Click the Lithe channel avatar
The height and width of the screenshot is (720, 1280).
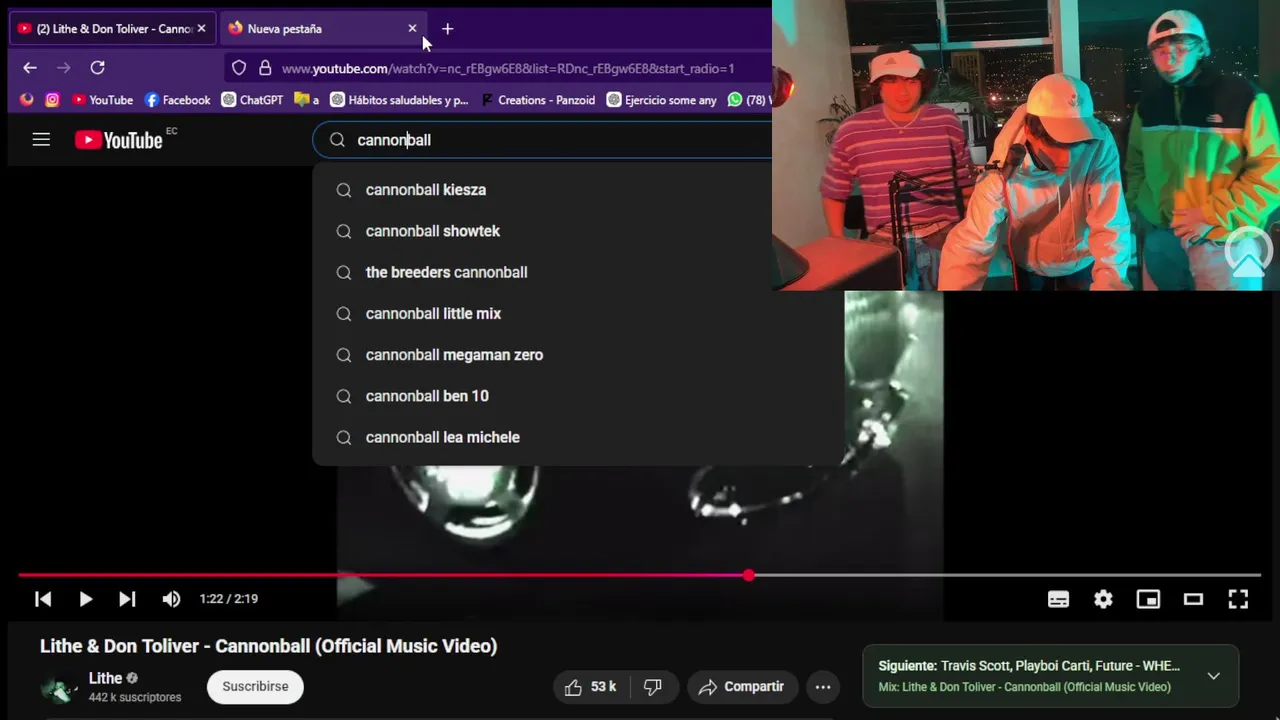point(59,688)
